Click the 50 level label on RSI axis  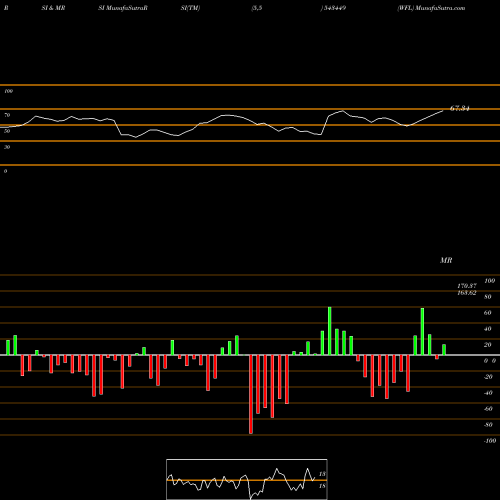pos(7,131)
